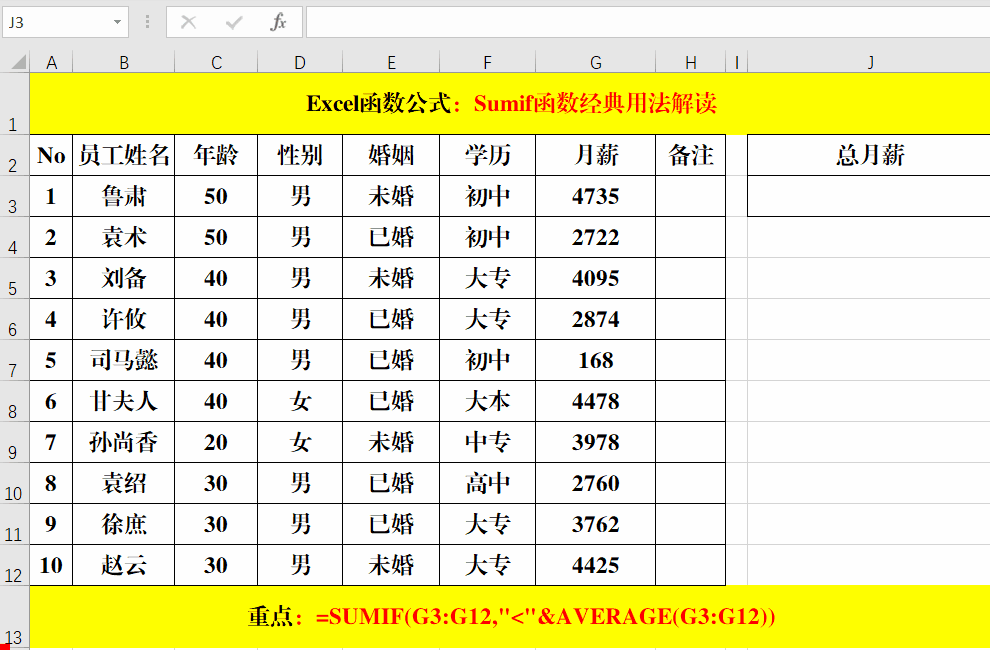Viewport: 990px width, 650px height.
Task: Select column H header
Action: [x=691, y=62]
